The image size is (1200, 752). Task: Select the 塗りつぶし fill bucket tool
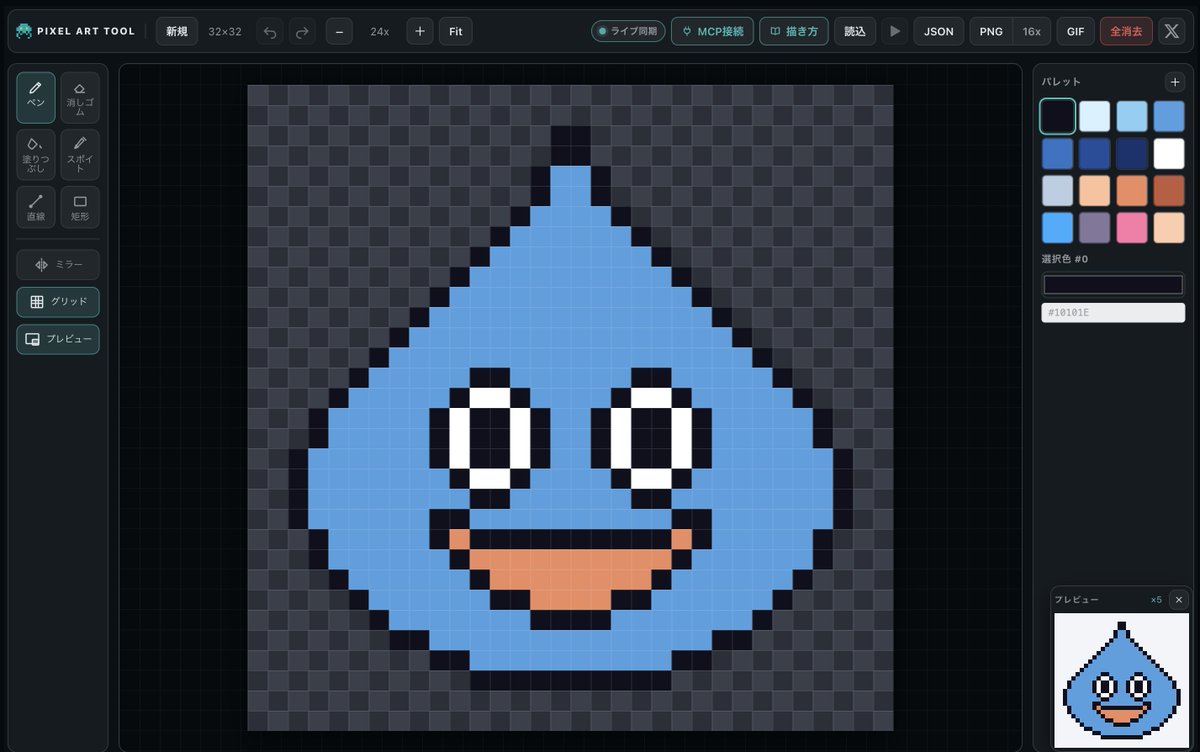click(x=36, y=154)
